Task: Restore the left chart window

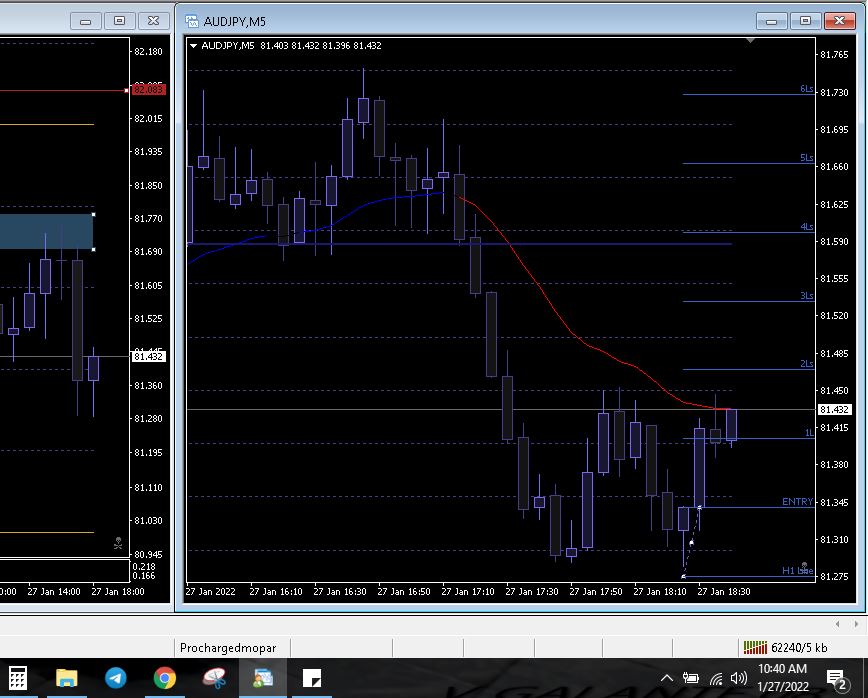Action: point(120,21)
